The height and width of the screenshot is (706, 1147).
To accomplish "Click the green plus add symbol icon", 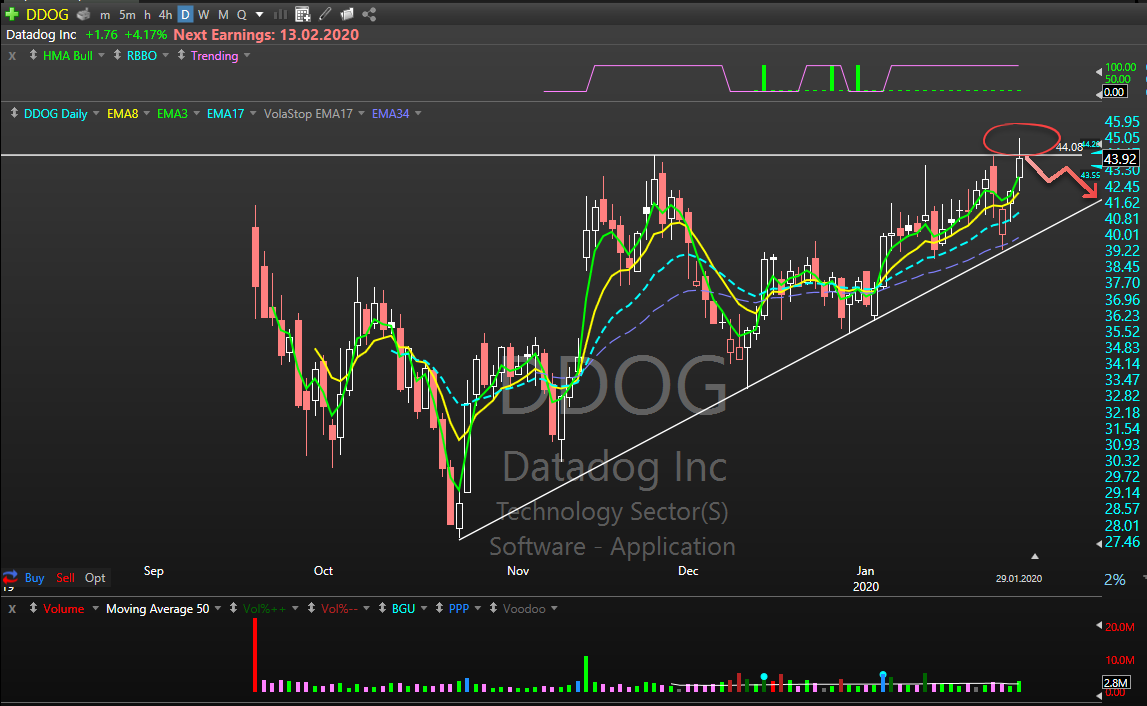I will tap(12, 15).
